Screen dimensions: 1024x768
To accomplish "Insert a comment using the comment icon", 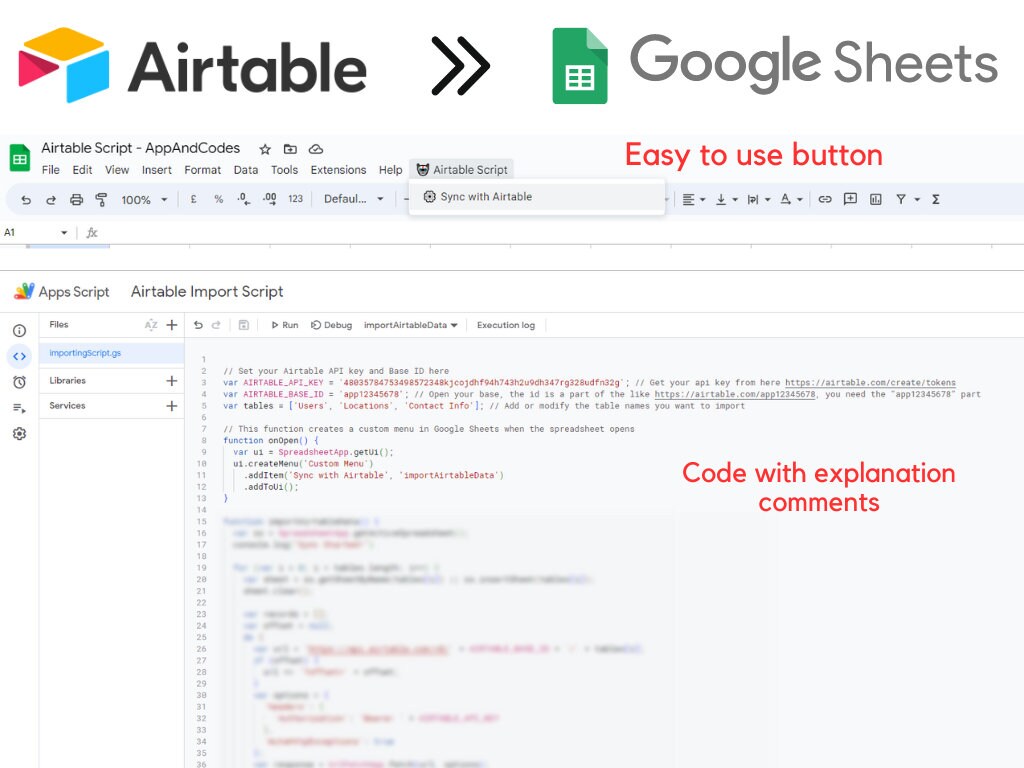I will (851, 199).
